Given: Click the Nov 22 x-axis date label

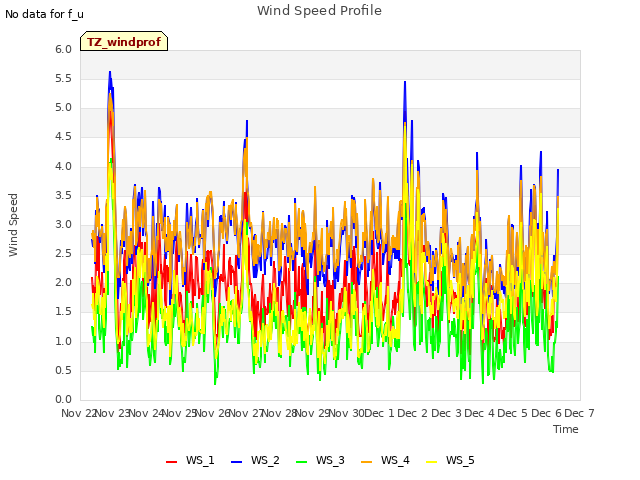Looking at the screenshot, I should point(78,413).
